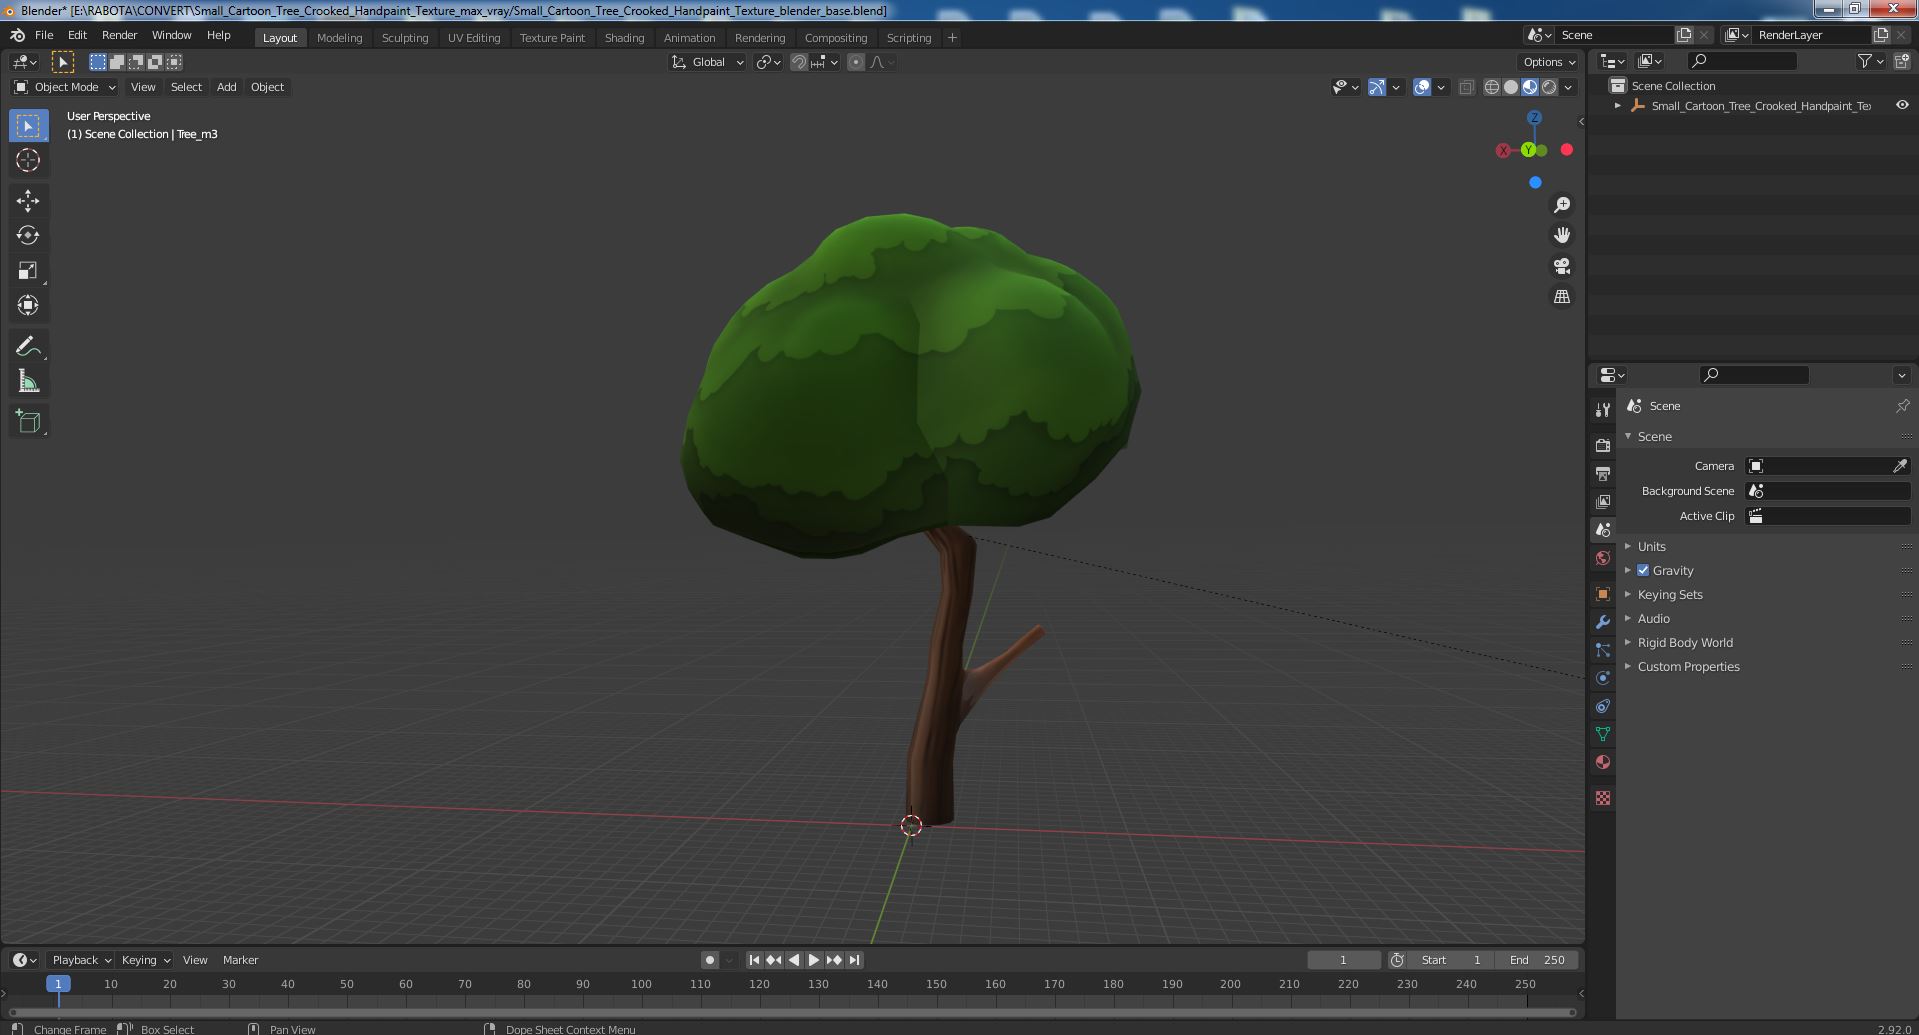Open the Modifier properties tab
The width and height of the screenshot is (1919, 1035).
(1603, 622)
